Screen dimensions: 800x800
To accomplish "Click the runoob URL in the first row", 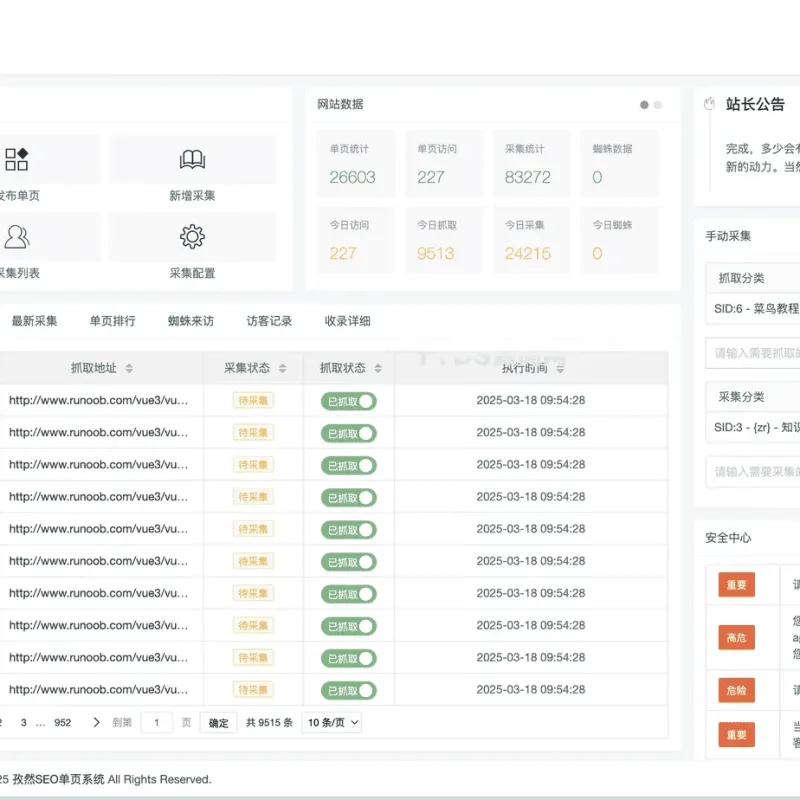I will coord(98,401).
